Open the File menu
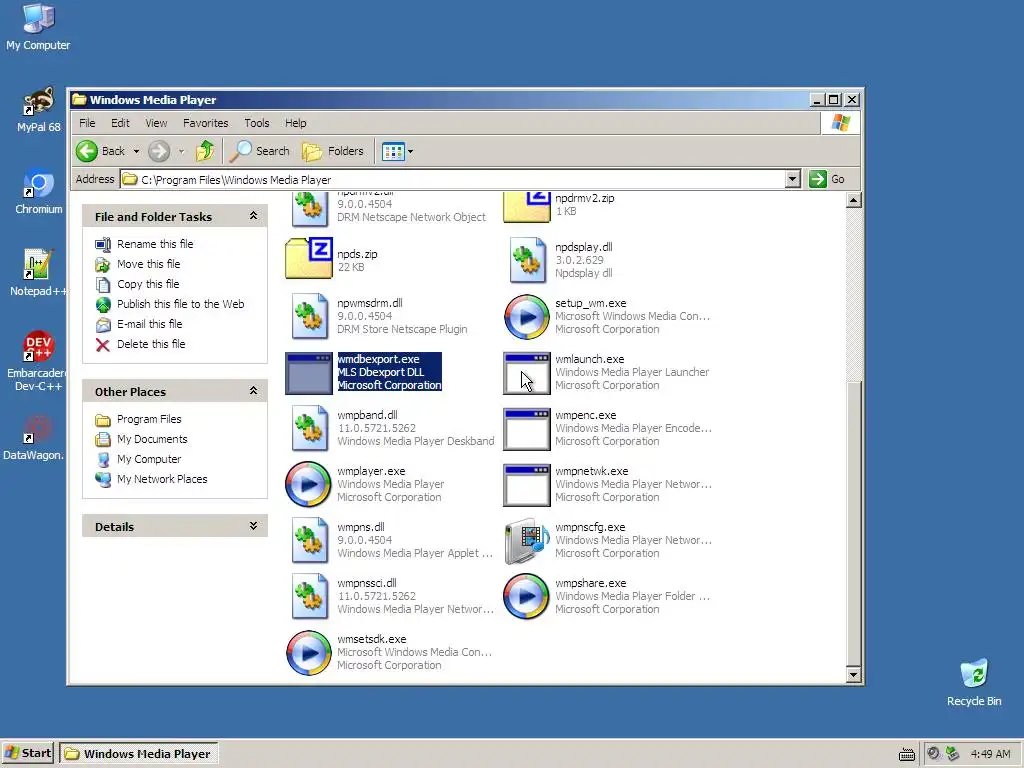1024x768 pixels. point(87,123)
